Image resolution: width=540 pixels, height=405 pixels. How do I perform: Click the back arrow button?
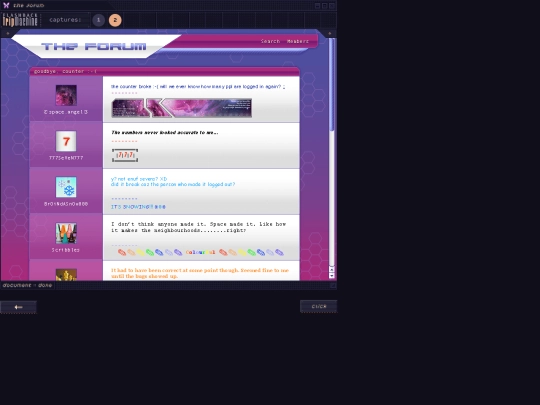18,307
